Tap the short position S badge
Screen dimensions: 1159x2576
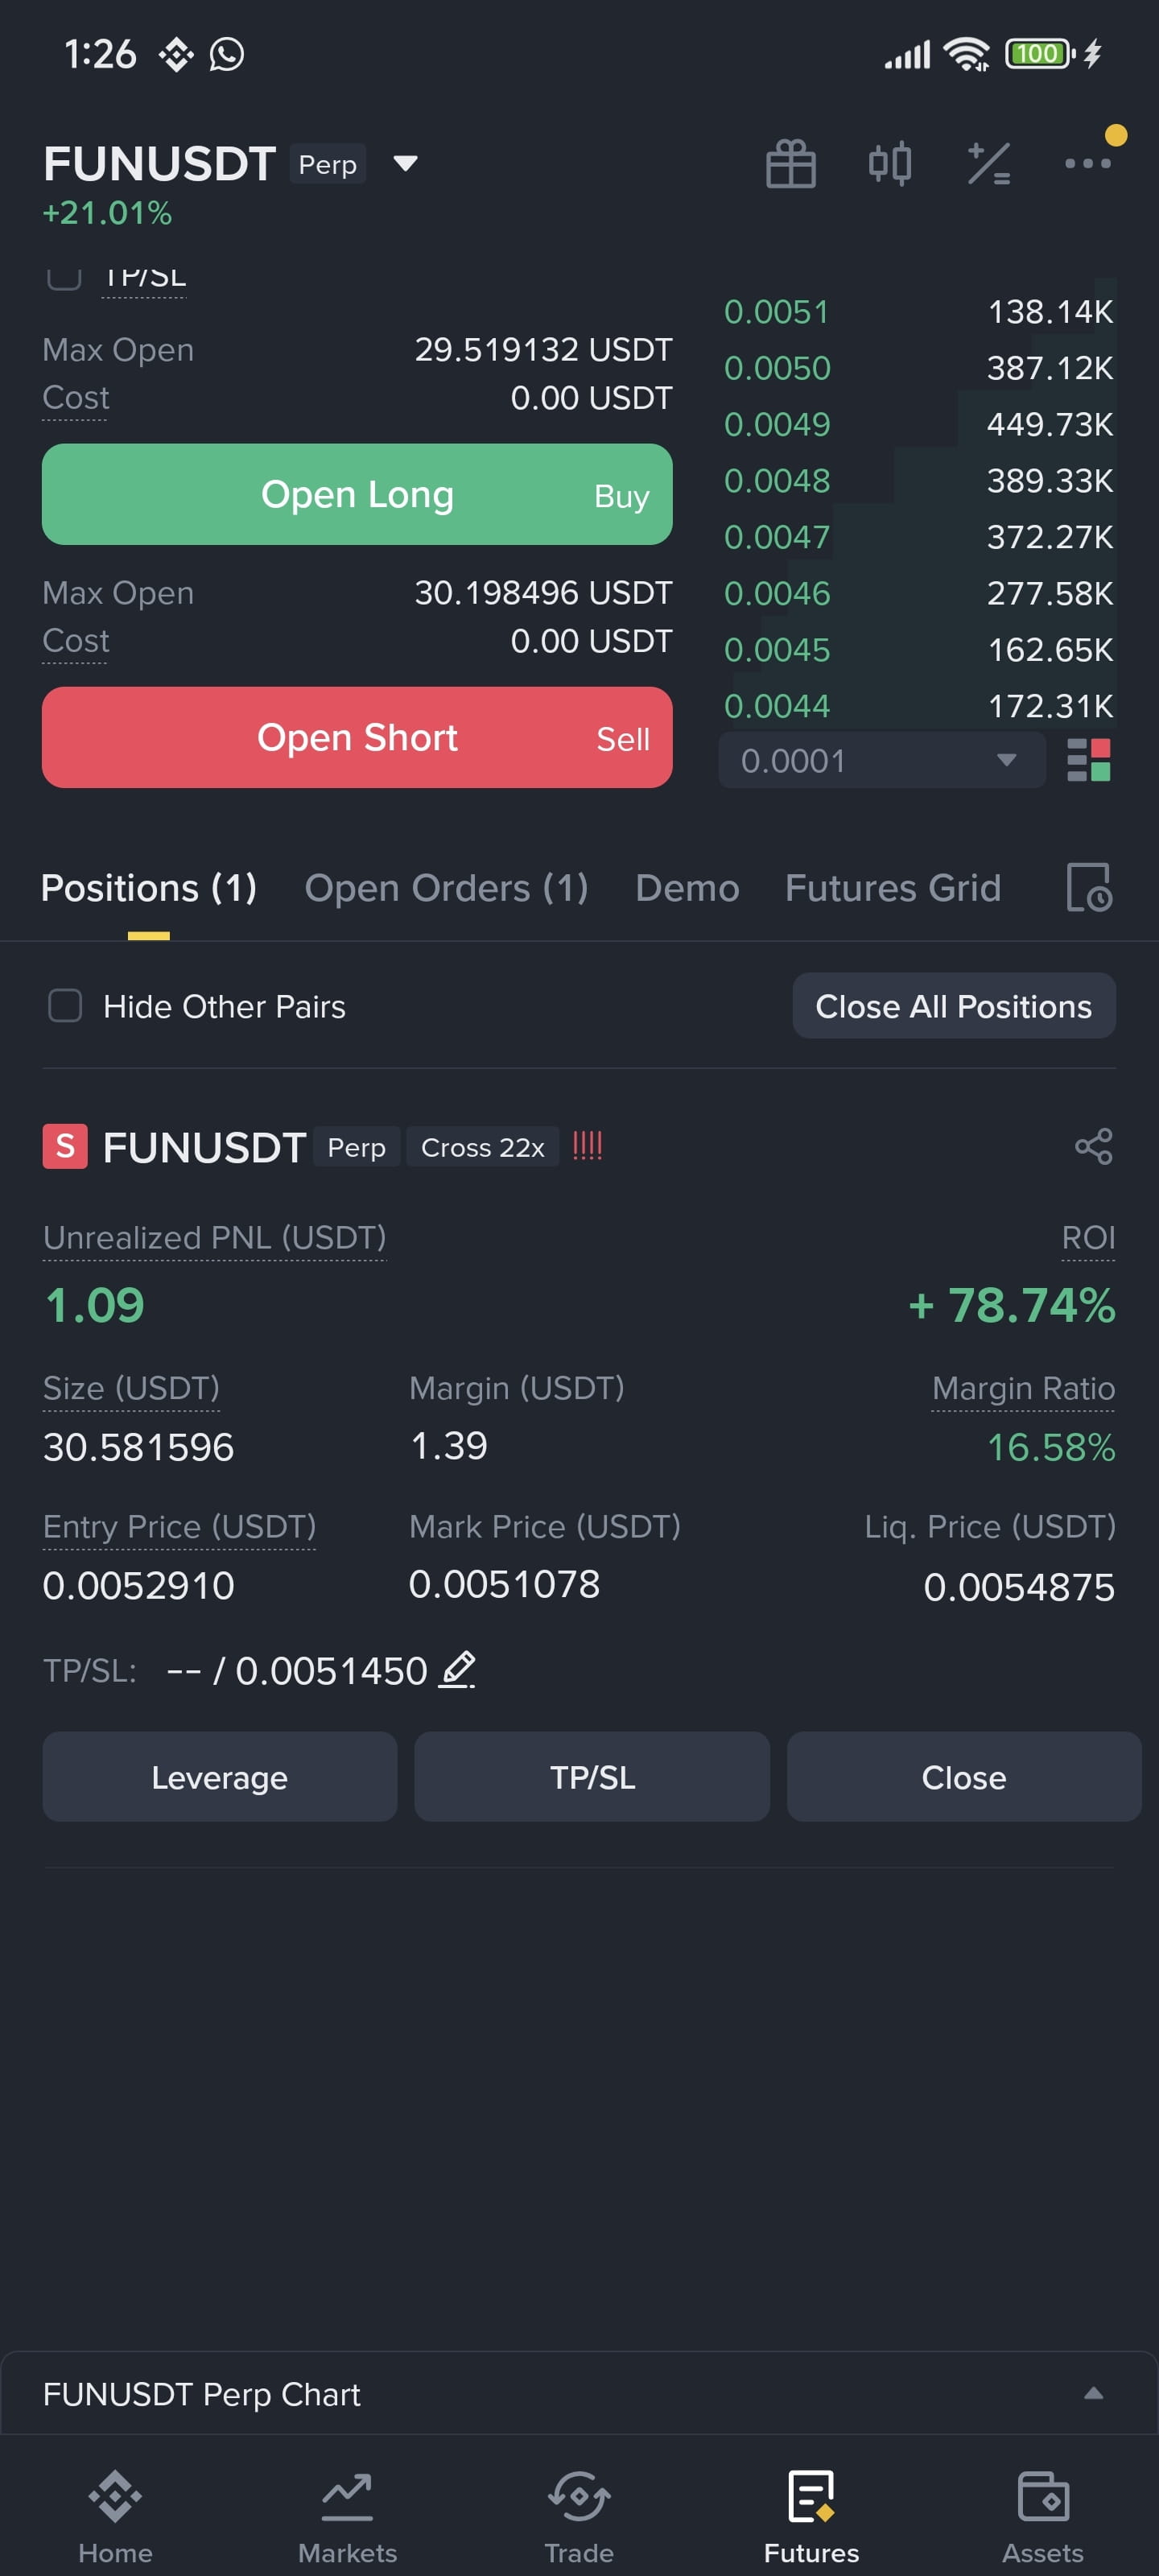[x=65, y=1146]
